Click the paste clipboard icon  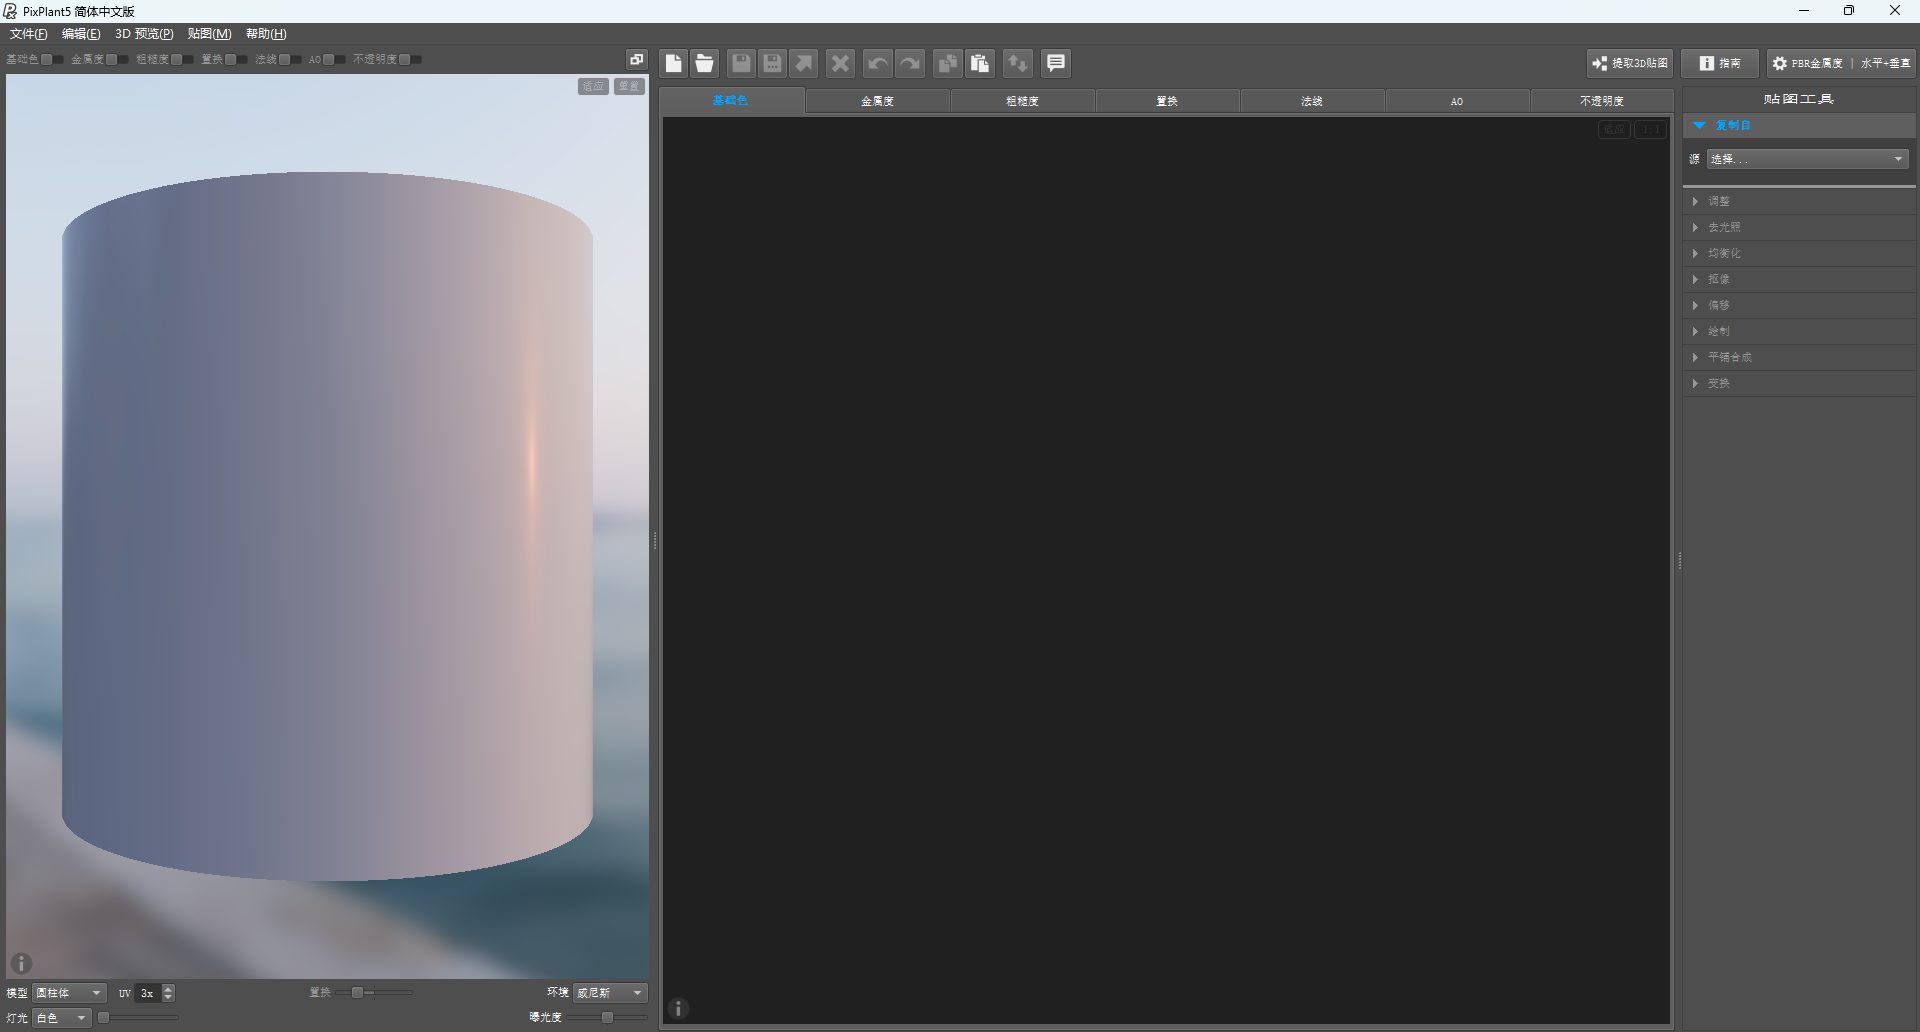coord(980,64)
